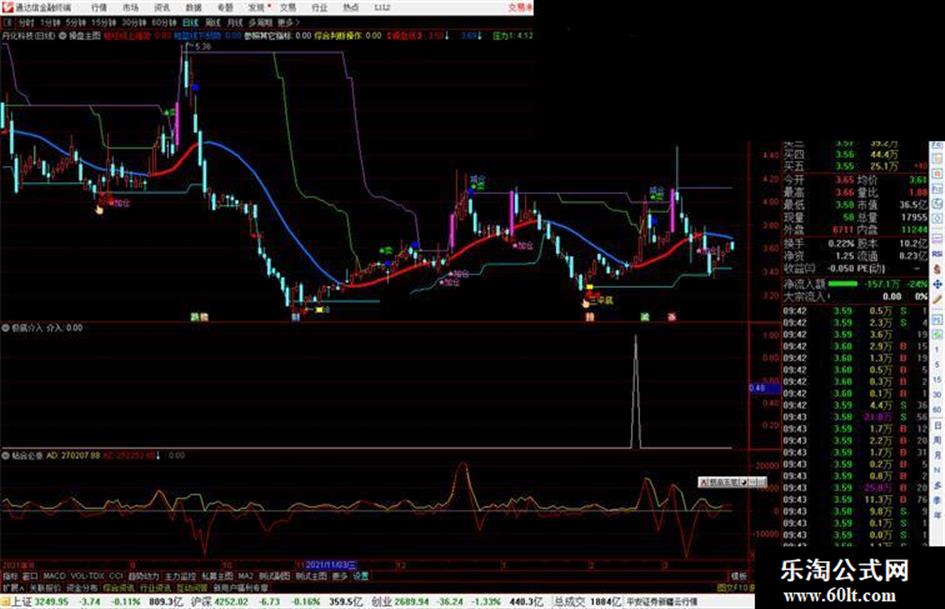Click the white spike in middle sub-chart
Screen dimensions: 945x609
(x=635, y=392)
